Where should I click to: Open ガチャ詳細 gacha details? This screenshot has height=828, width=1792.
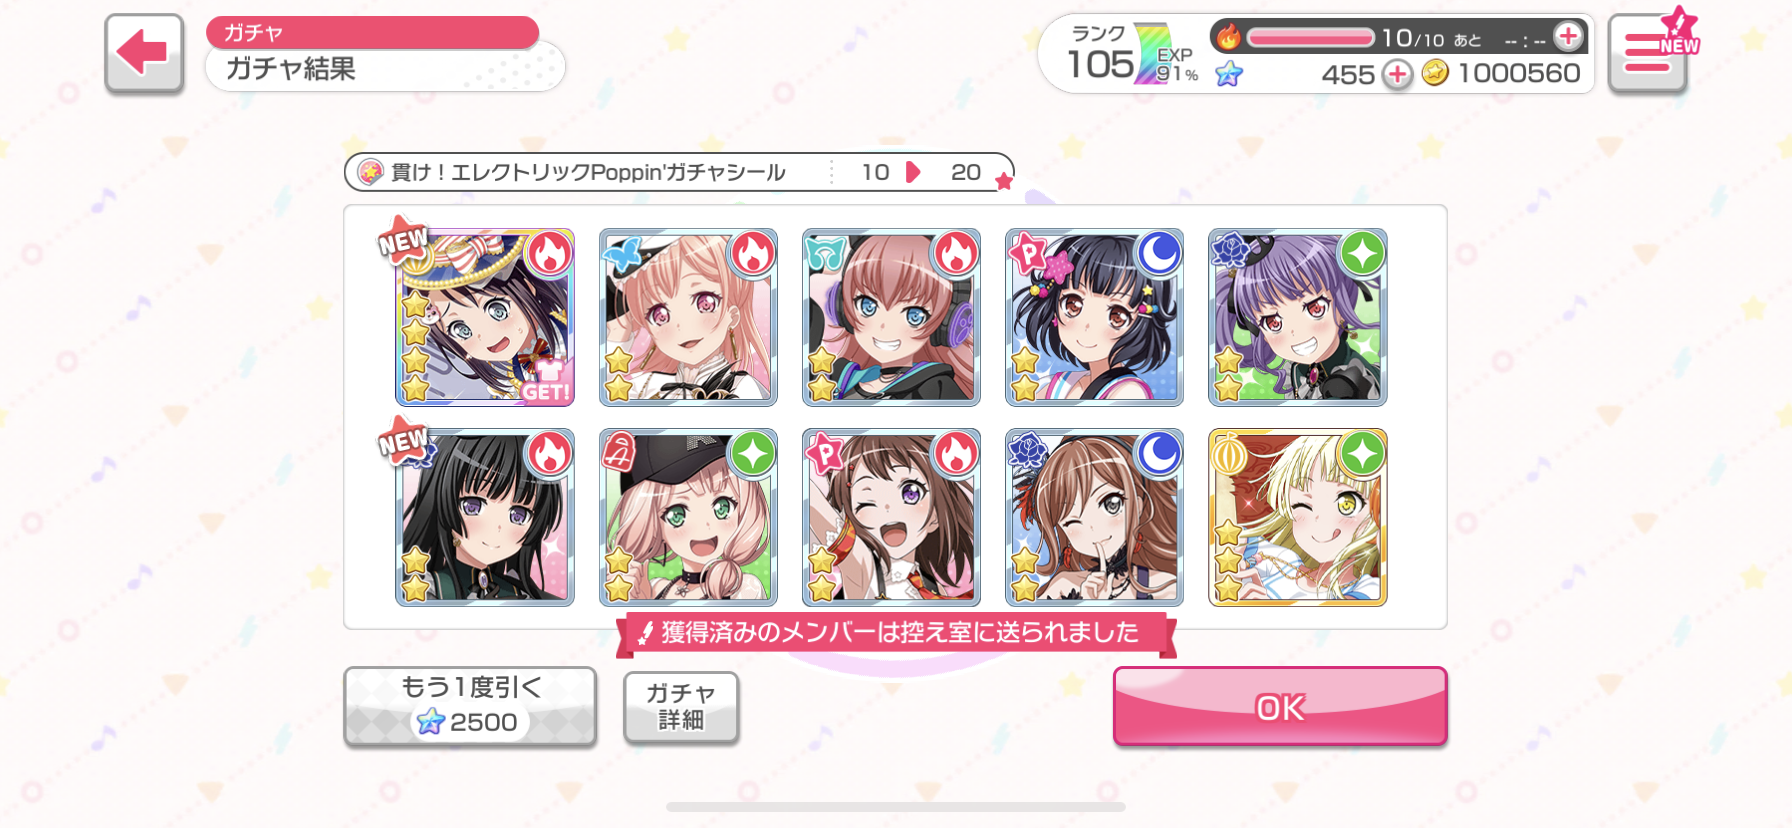pos(681,707)
